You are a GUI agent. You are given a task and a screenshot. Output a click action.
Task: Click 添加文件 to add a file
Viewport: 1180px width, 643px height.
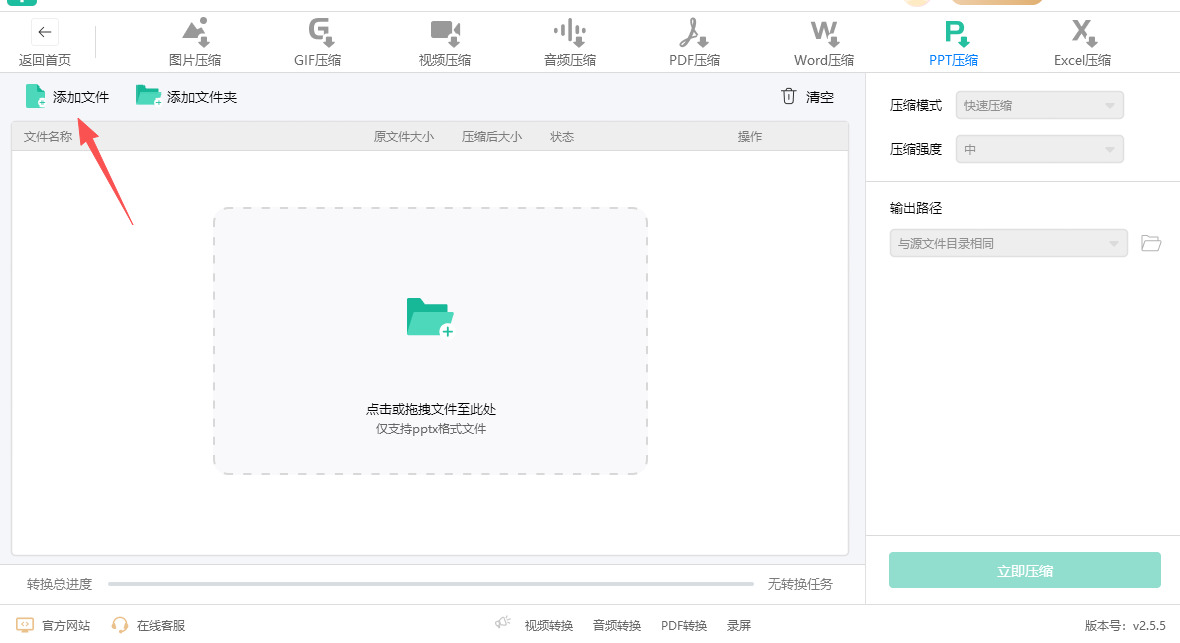pyautogui.click(x=67, y=97)
